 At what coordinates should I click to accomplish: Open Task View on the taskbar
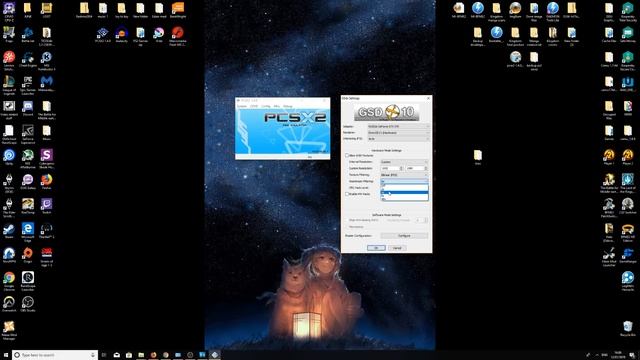coord(104,355)
